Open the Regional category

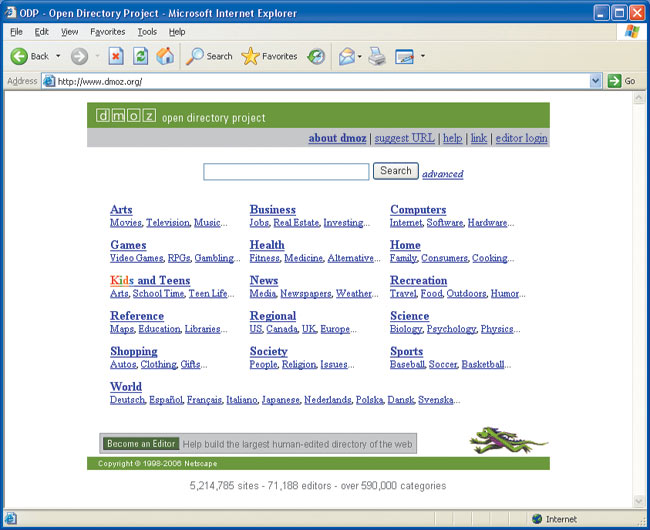coord(273,316)
